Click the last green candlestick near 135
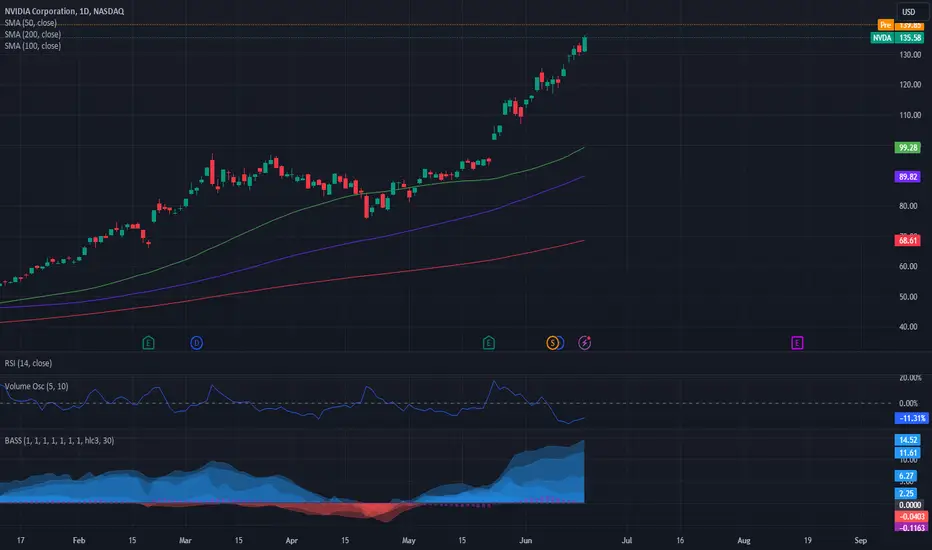 [x=585, y=44]
